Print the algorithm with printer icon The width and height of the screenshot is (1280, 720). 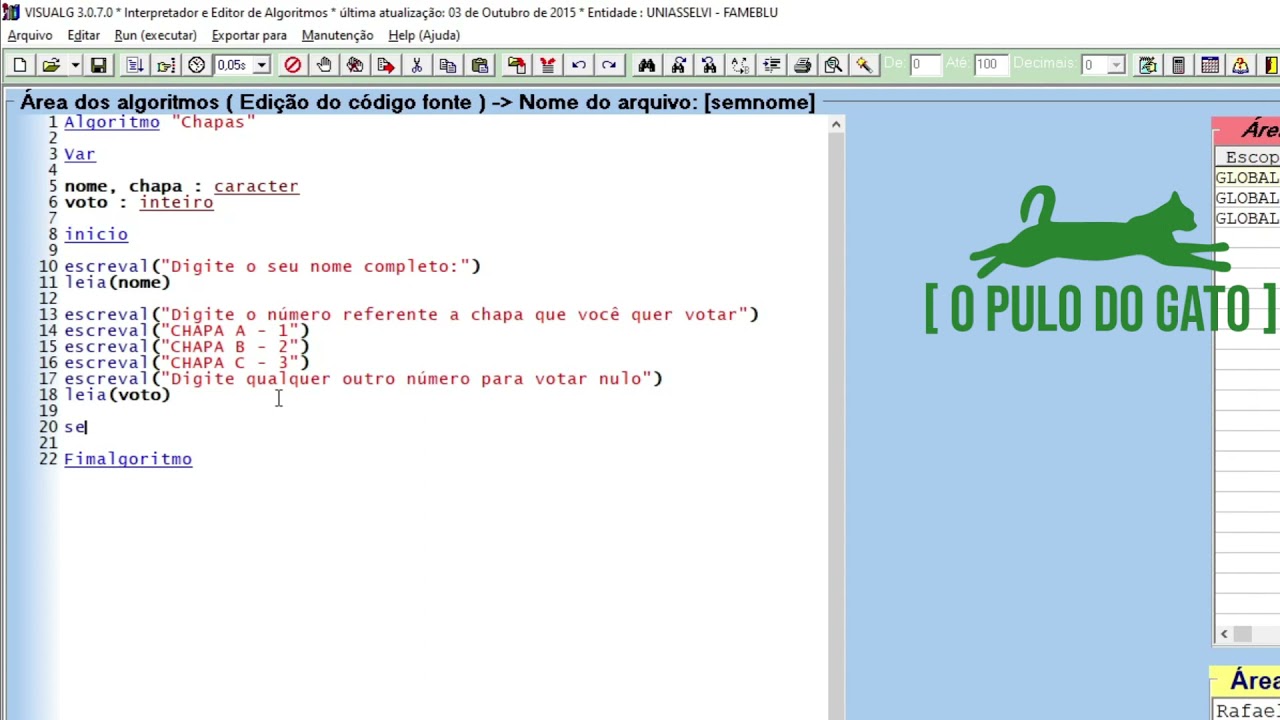[x=802, y=65]
